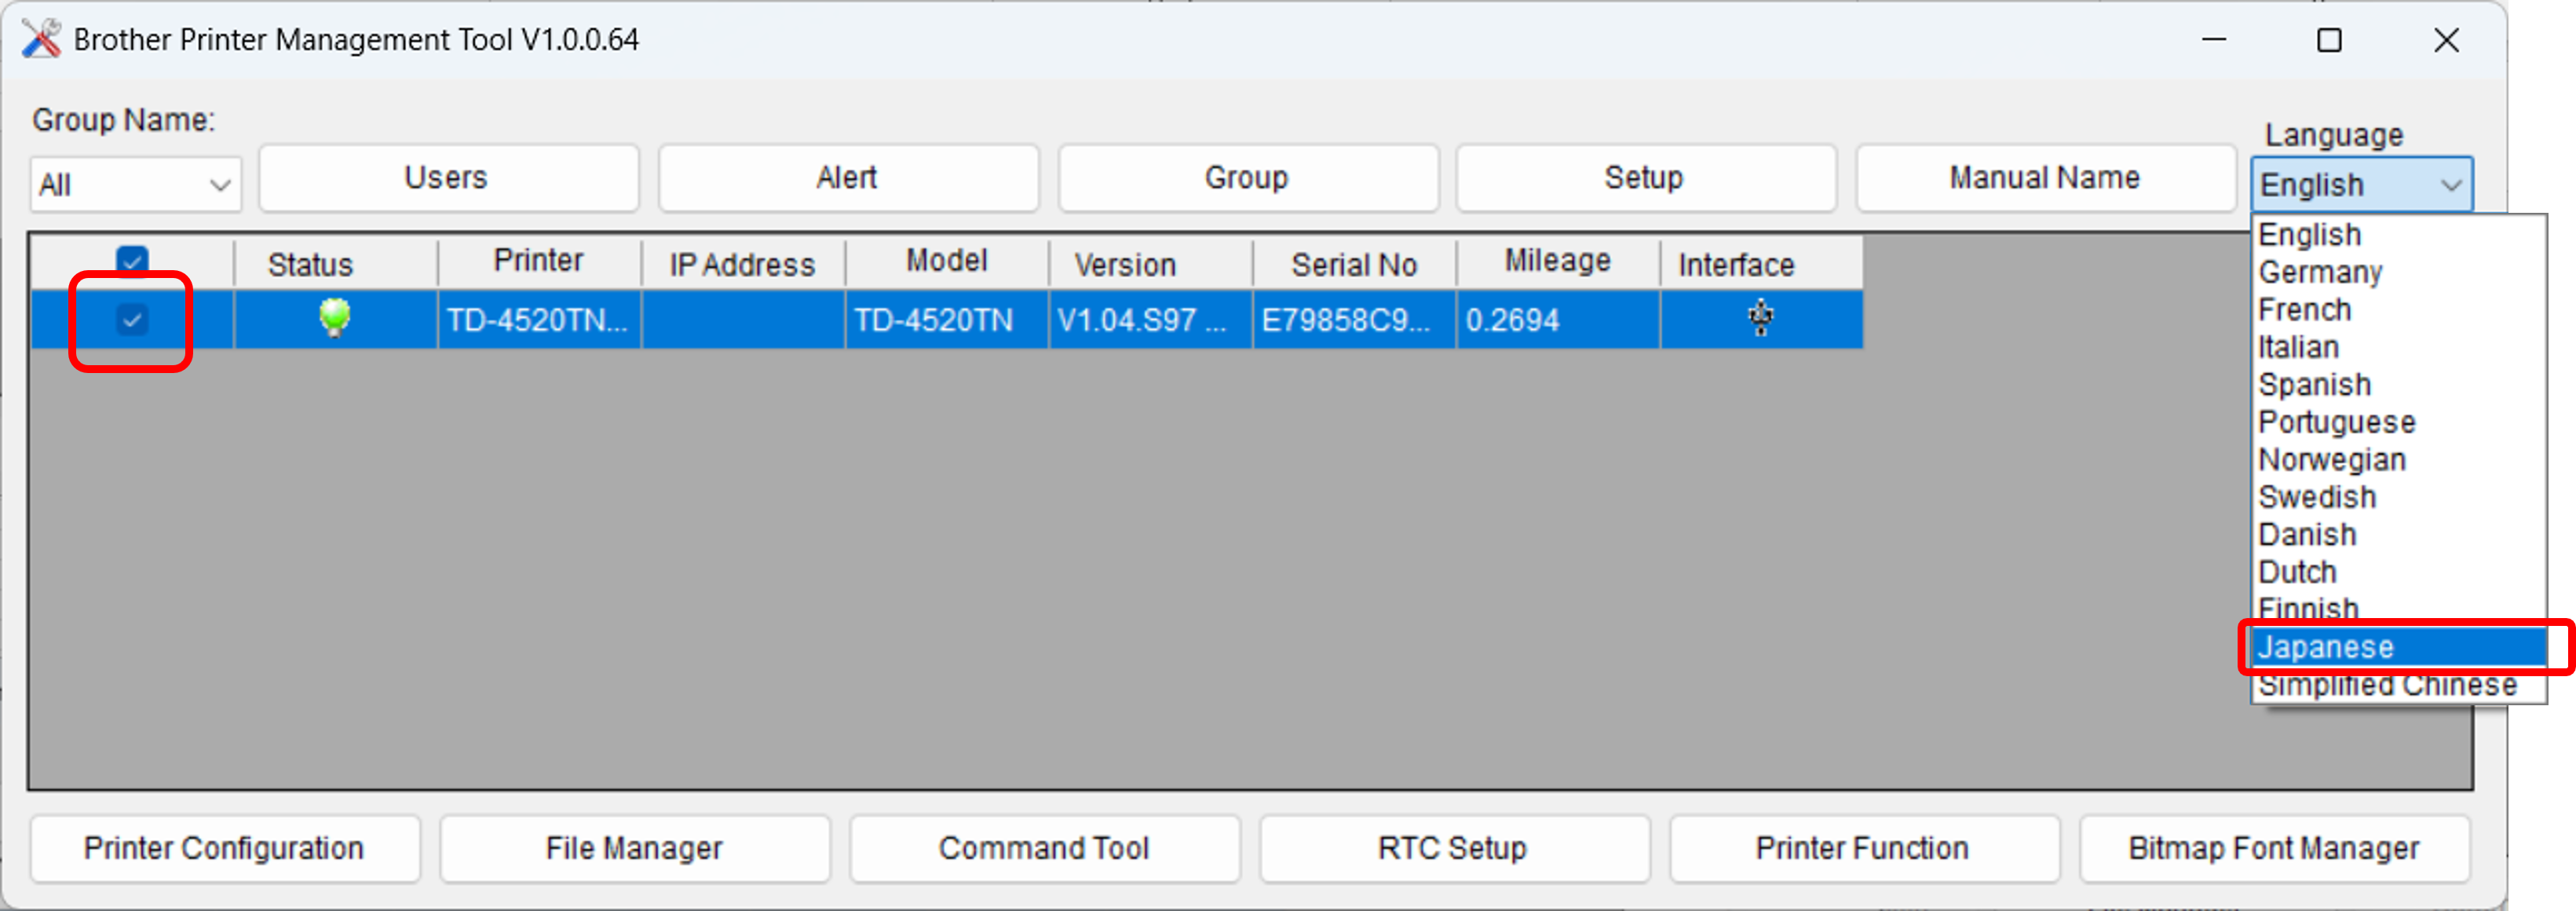Open the Bitmap Font Manager
This screenshot has width=2576, height=911.
pyautogui.click(x=2273, y=848)
